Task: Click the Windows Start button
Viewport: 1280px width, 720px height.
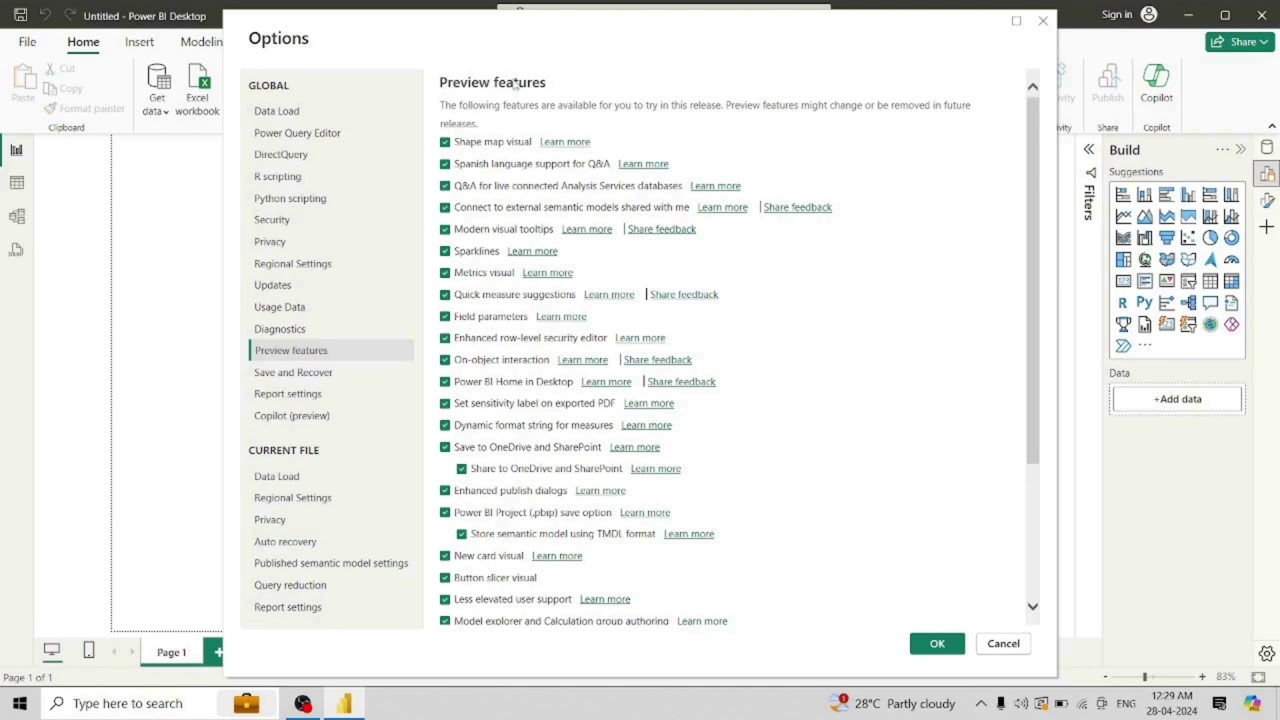Action: (19, 703)
